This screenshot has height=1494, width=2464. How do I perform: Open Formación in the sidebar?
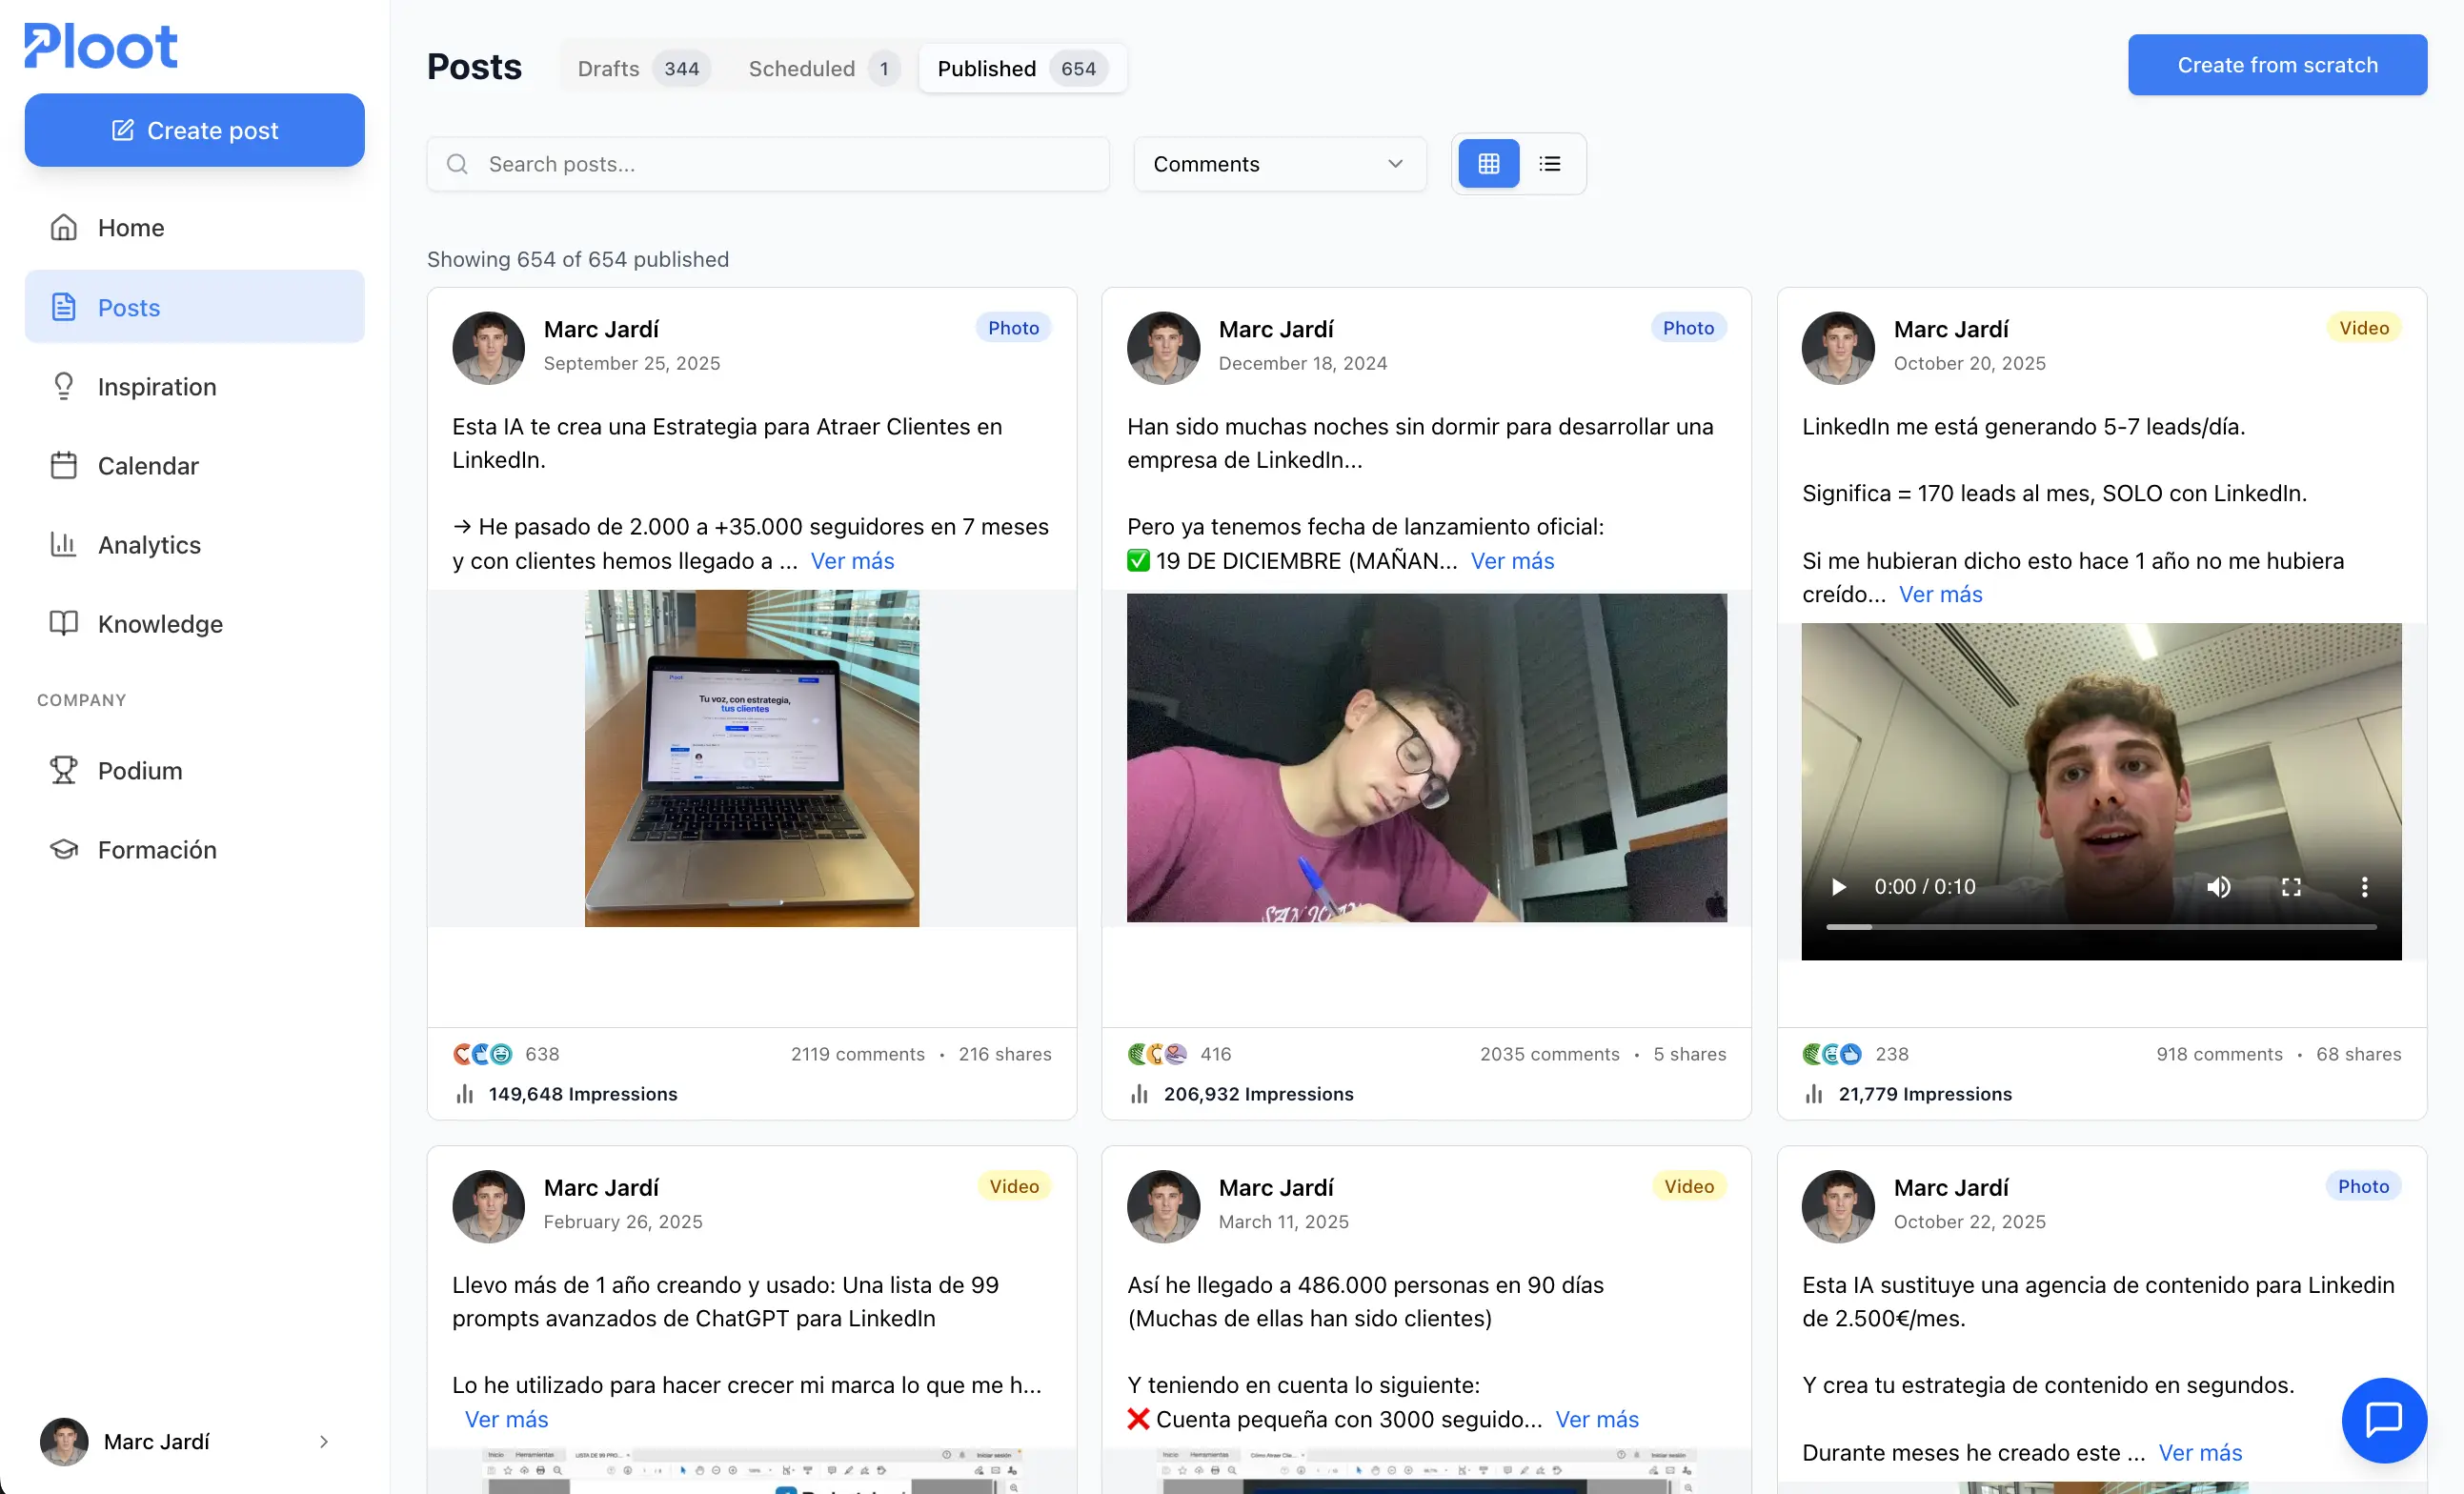[x=194, y=849]
